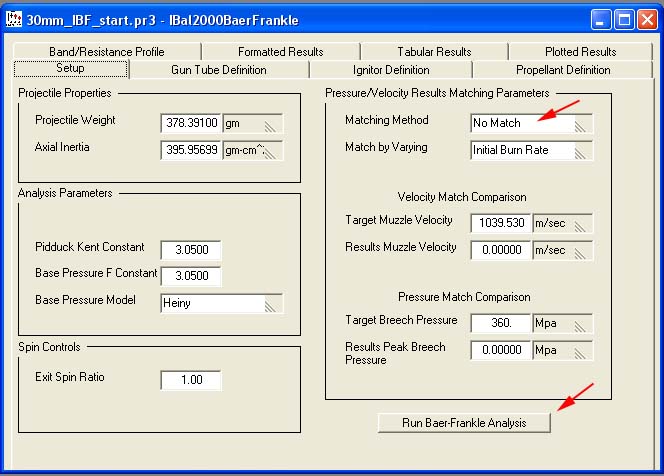
Task: Click the Projectile Weight value field
Action: (x=190, y=123)
